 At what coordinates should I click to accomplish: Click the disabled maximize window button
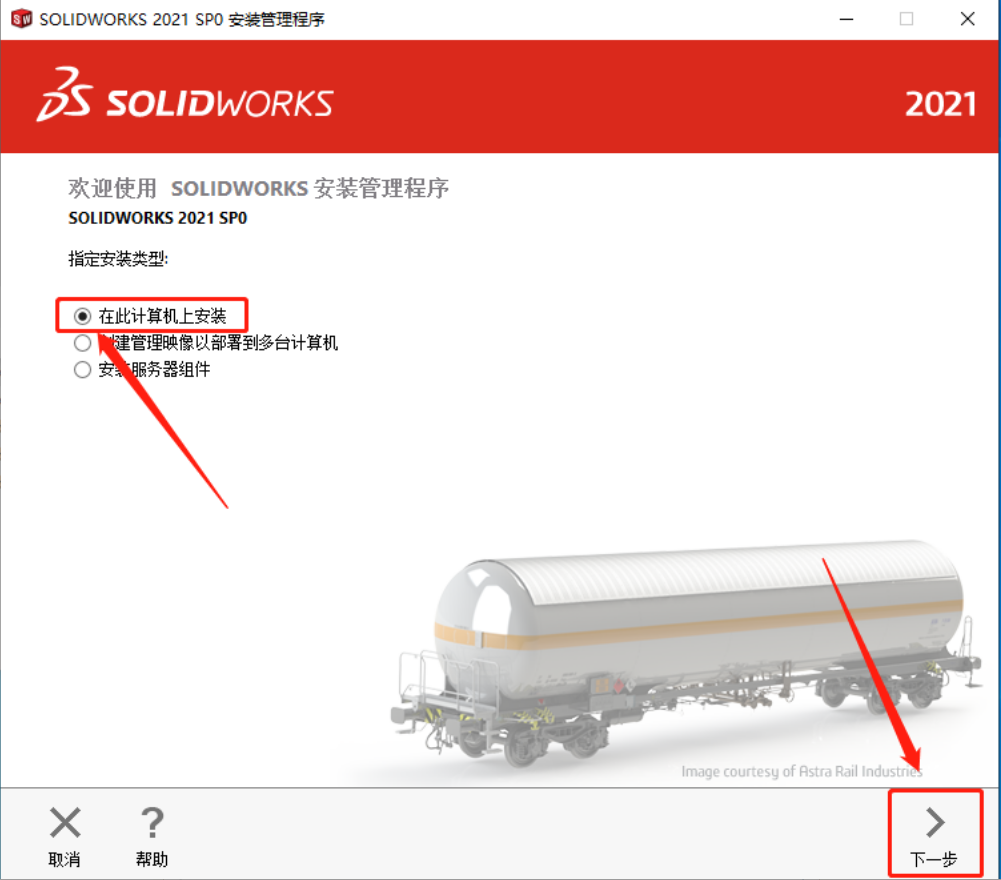point(907,19)
